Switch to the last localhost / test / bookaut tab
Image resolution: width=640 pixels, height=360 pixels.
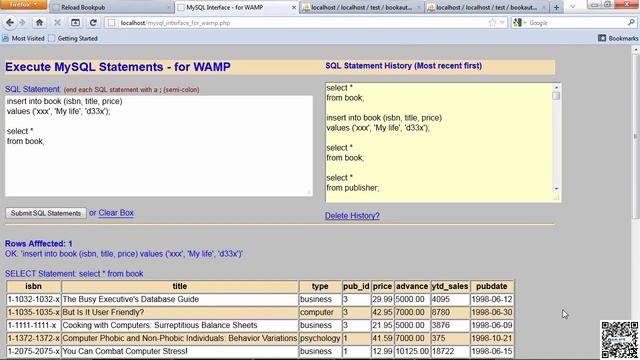(487, 7)
